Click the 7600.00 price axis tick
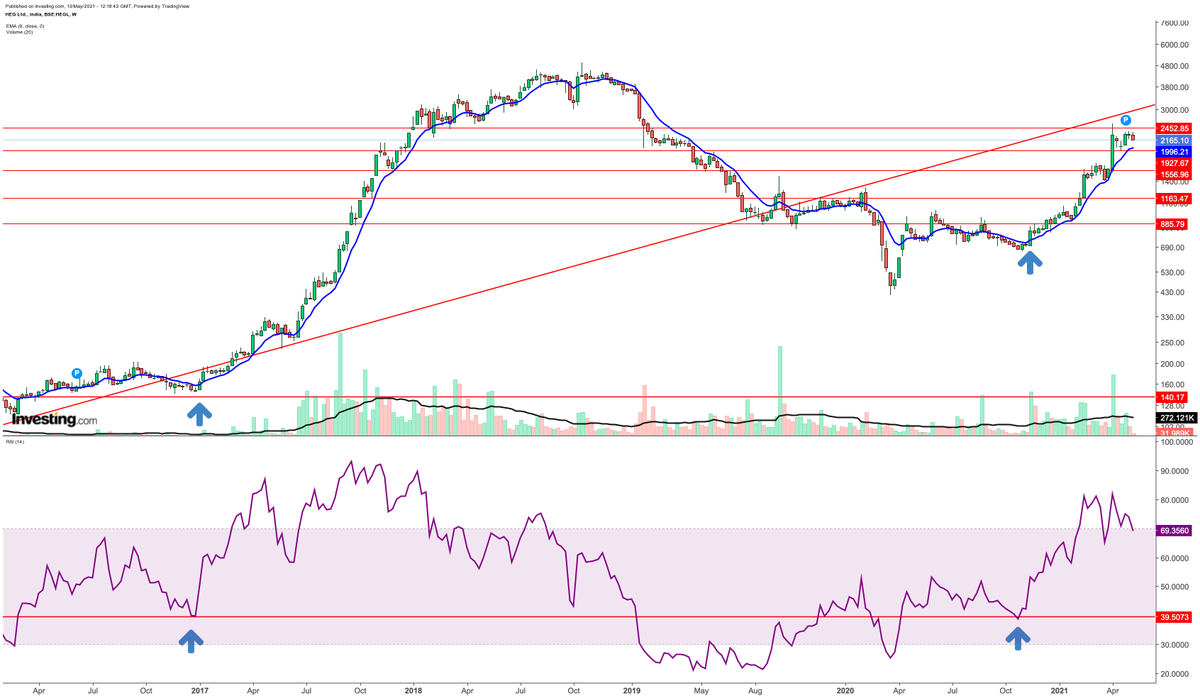 [1174, 21]
